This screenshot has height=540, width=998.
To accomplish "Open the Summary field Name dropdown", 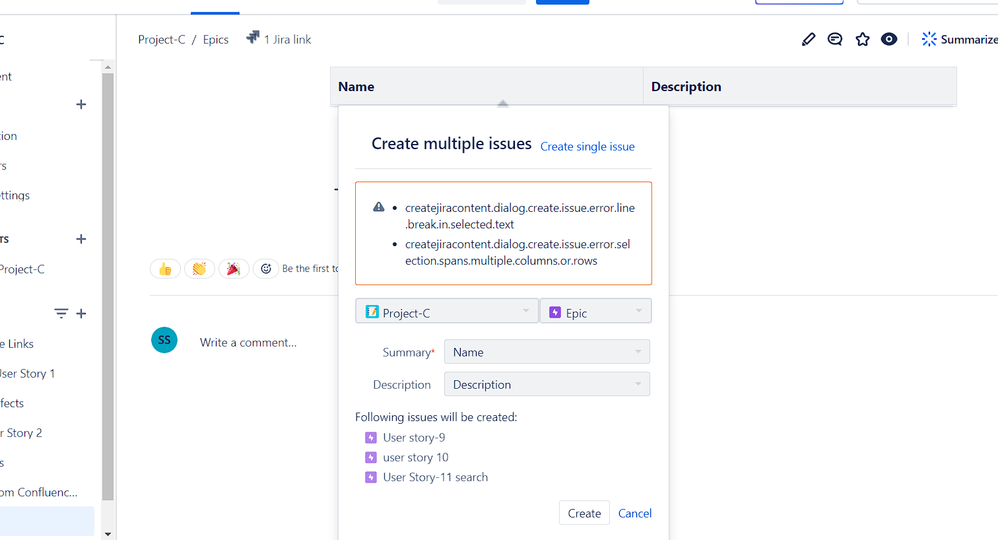I will click(547, 352).
